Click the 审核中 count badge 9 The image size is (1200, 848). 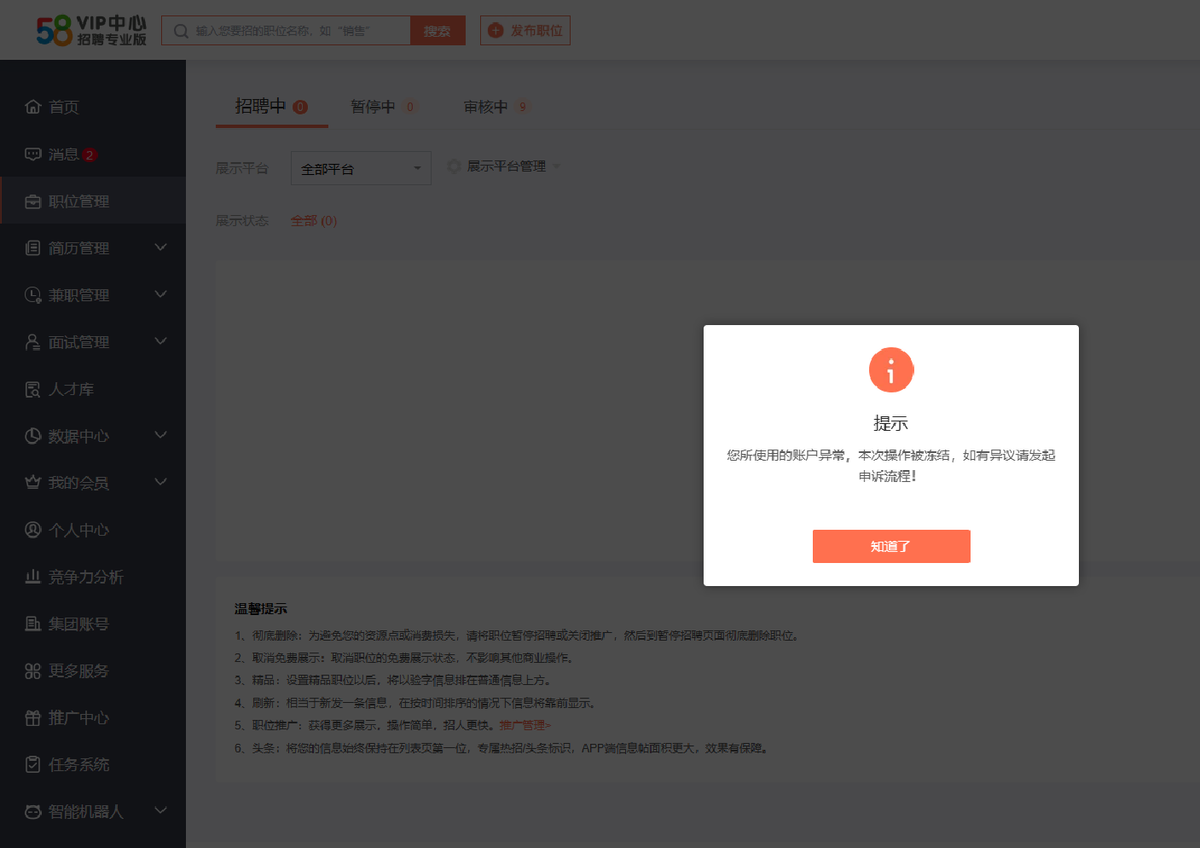pyautogui.click(x=523, y=107)
